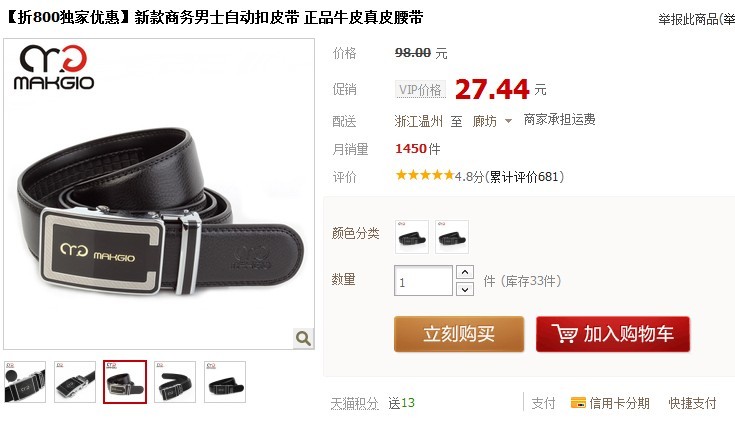The image size is (735, 421).
Task: Select the second belt thumbnail below image
Action: [75, 382]
